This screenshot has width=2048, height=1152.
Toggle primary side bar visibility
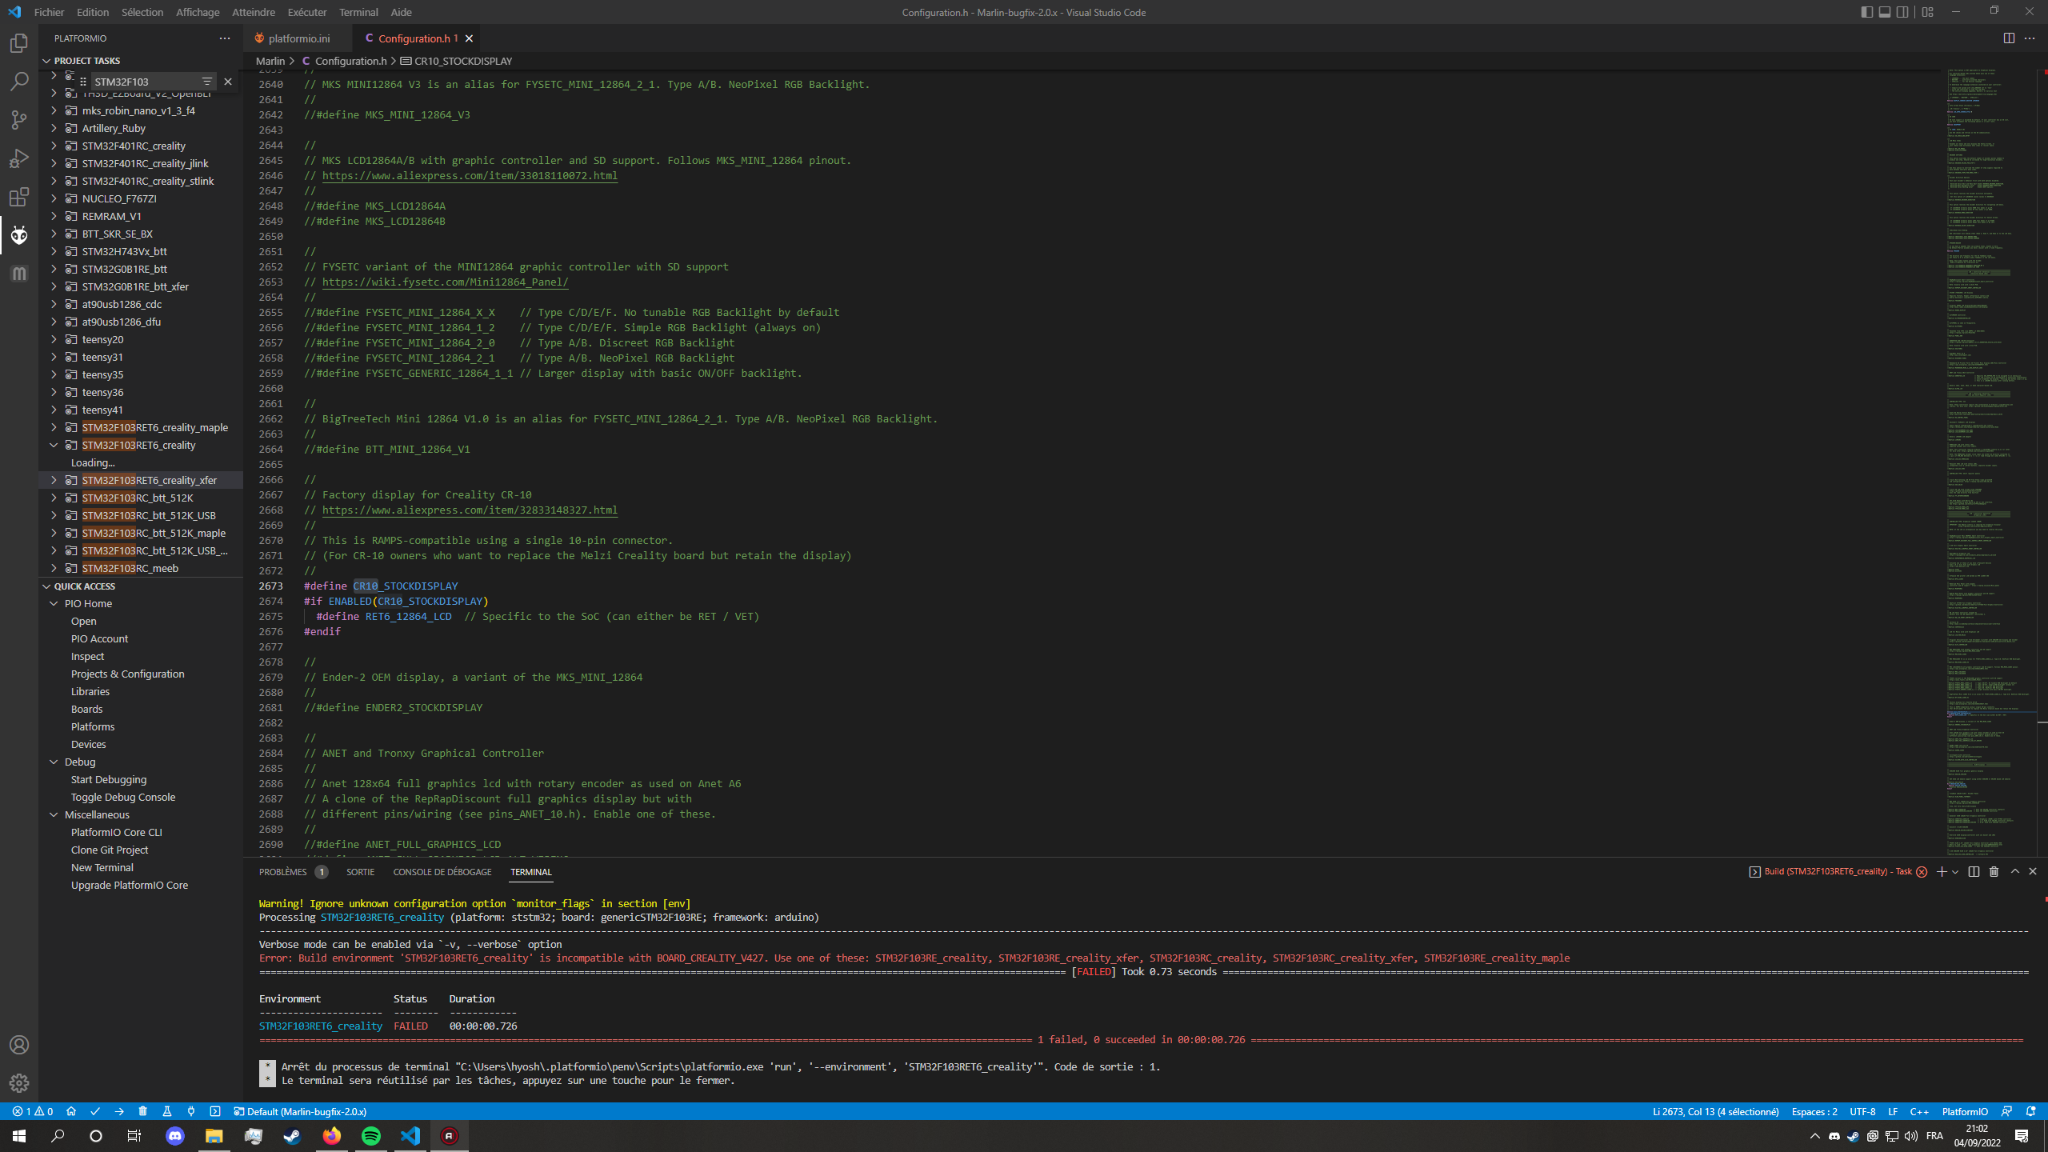[x=1867, y=12]
